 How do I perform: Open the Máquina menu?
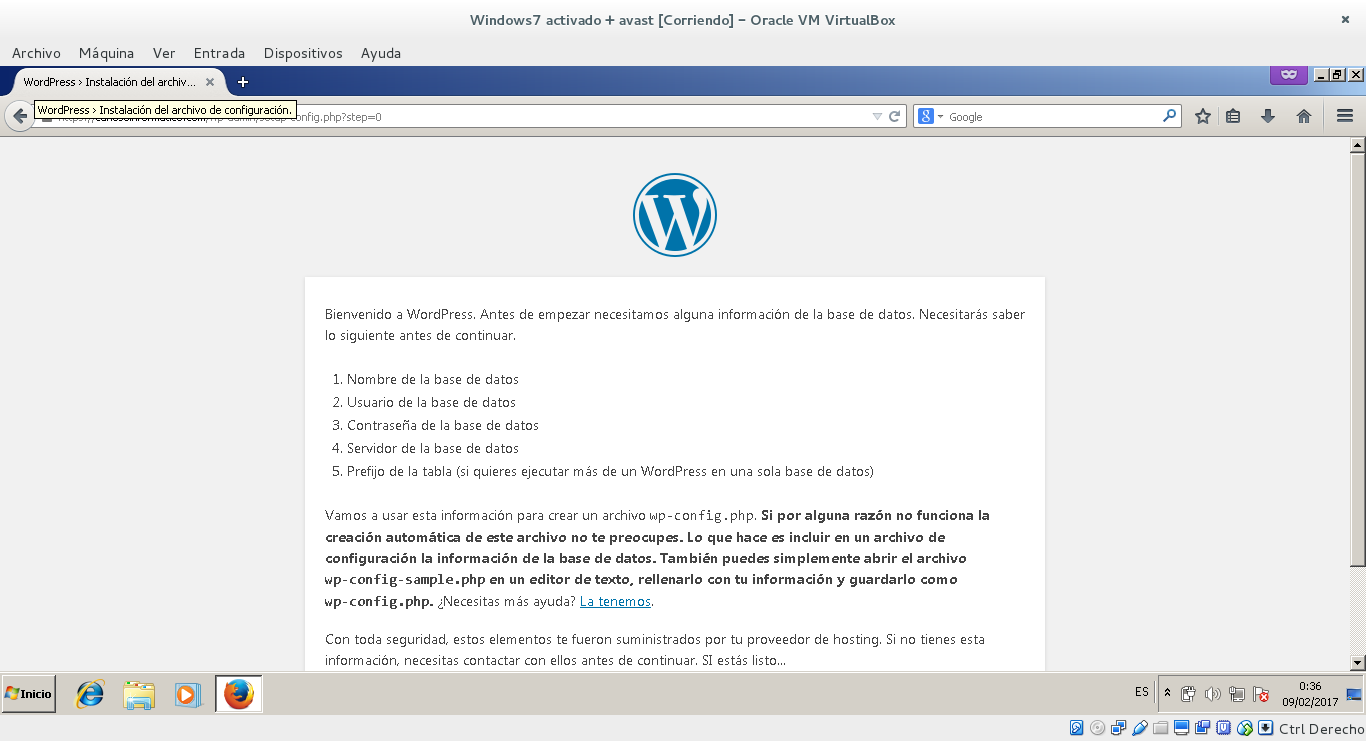(106, 53)
